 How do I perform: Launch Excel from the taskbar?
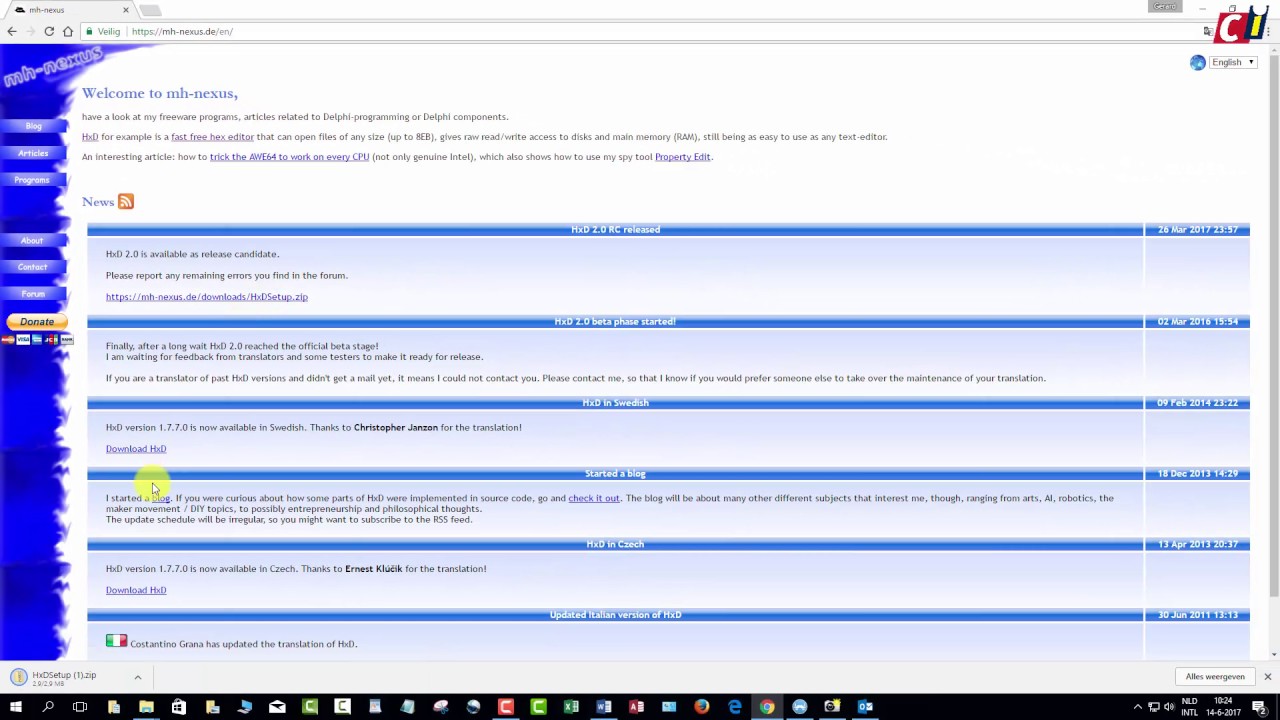[x=571, y=707]
